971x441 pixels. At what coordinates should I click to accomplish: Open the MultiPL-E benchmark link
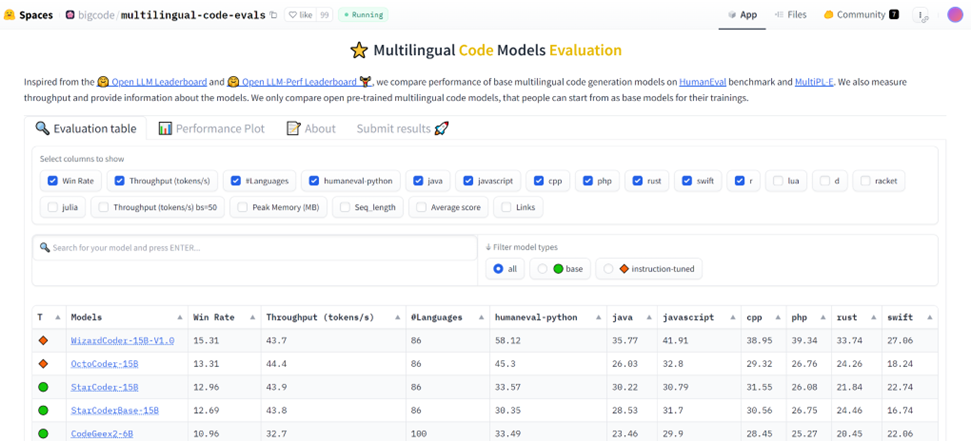coord(815,81)
